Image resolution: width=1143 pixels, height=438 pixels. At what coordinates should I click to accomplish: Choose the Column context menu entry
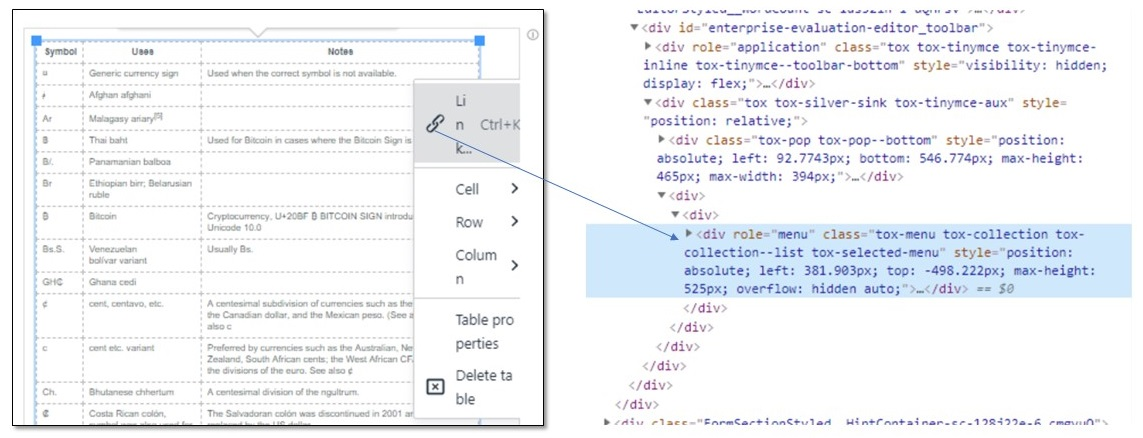pyautogui.click(x=467, y=267)
